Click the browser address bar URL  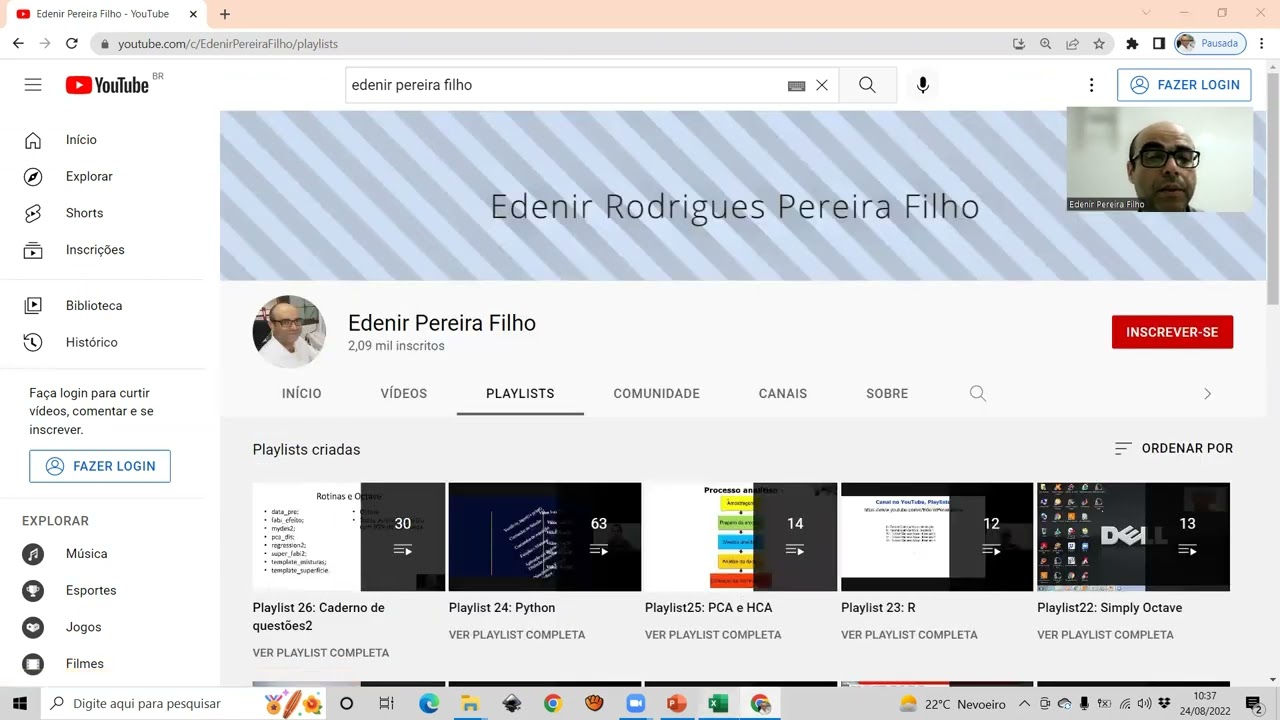[x=228, y=44]
